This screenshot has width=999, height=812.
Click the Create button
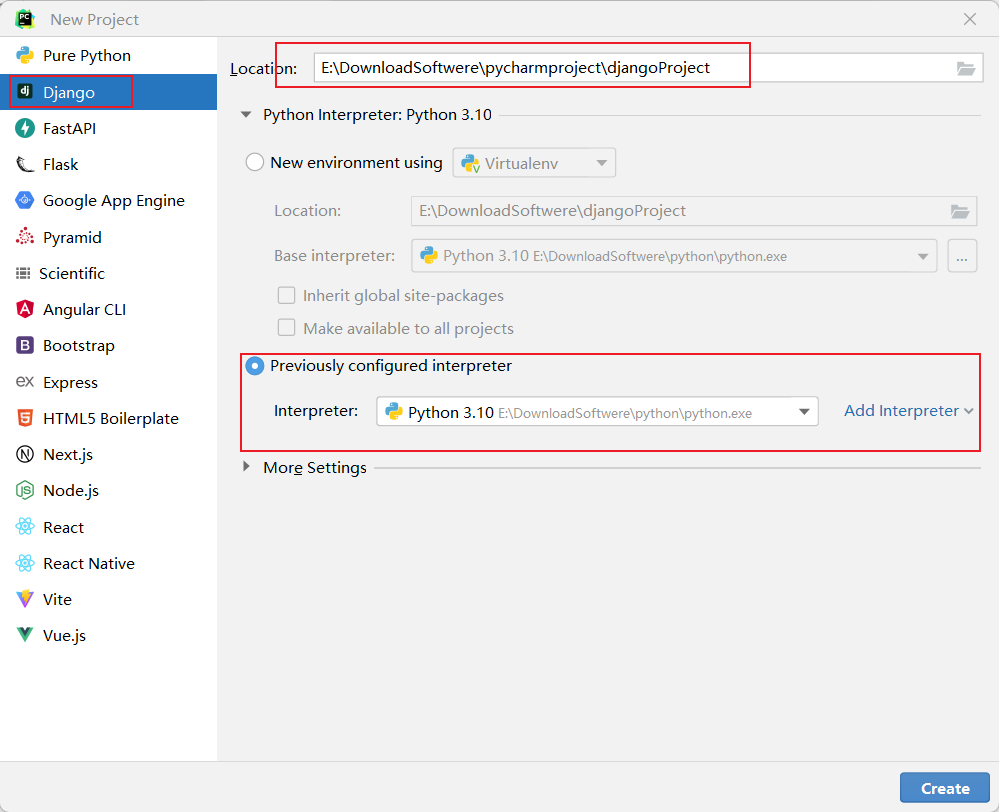[x=945, y=788]
